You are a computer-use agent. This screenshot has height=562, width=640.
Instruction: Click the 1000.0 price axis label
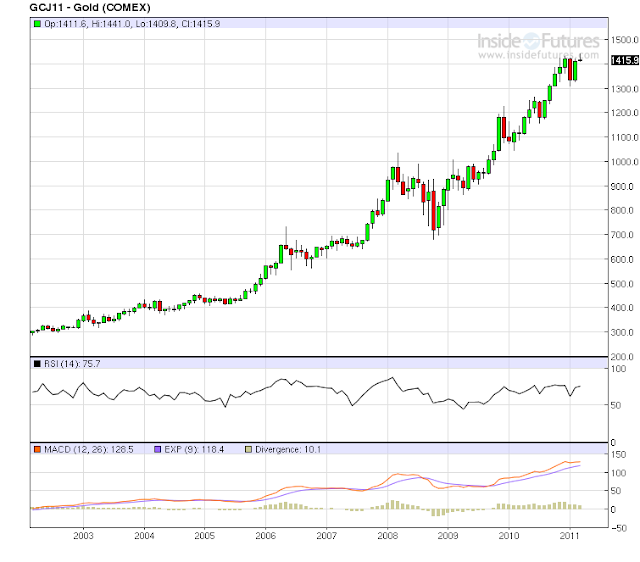(x=624, y=162)
